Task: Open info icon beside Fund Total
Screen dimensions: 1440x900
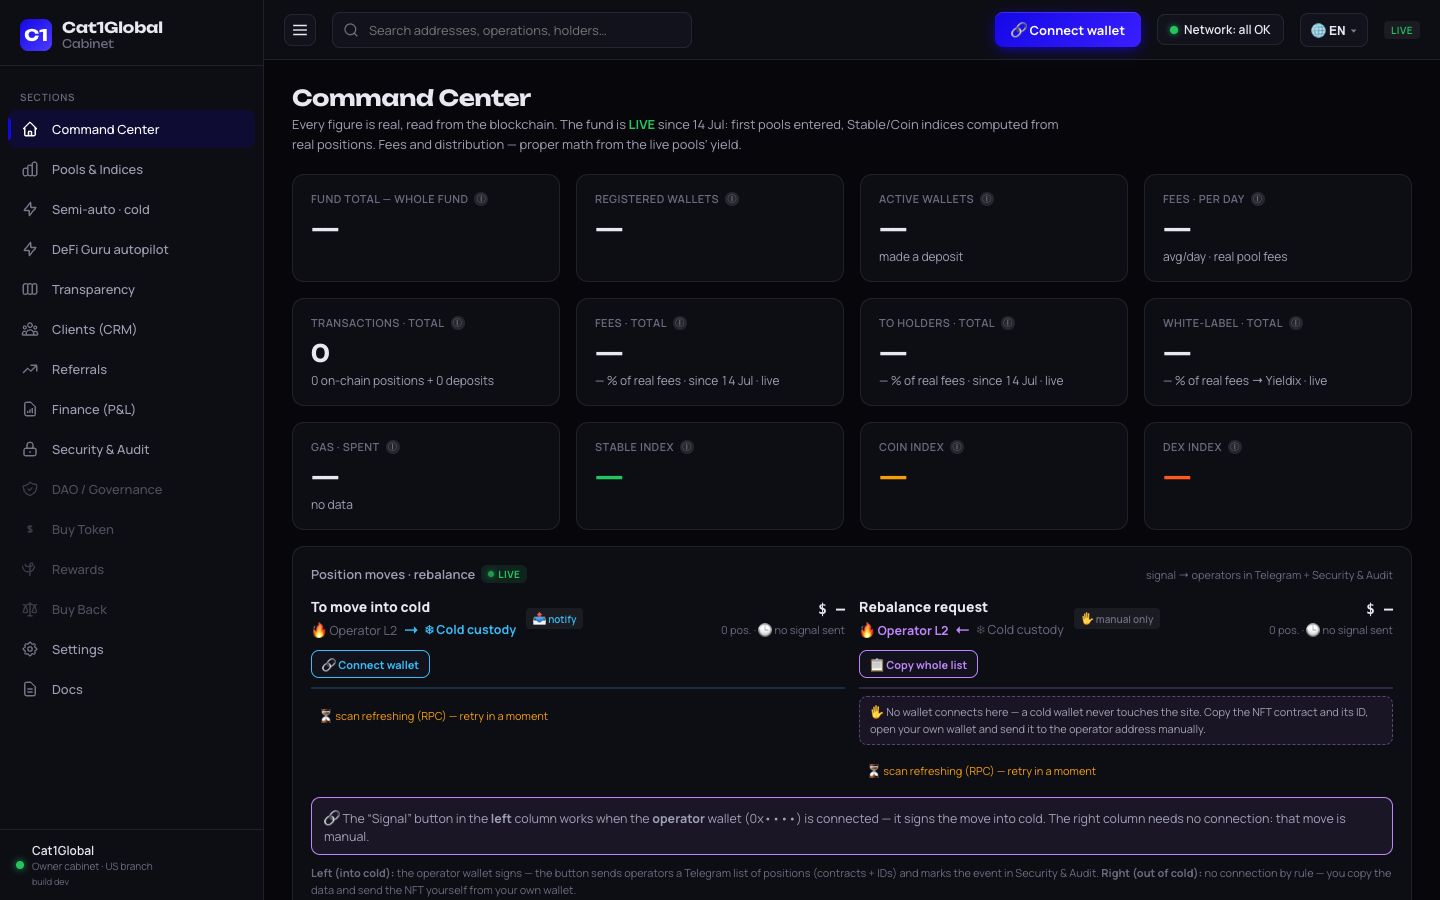Action: click(481, 199)
